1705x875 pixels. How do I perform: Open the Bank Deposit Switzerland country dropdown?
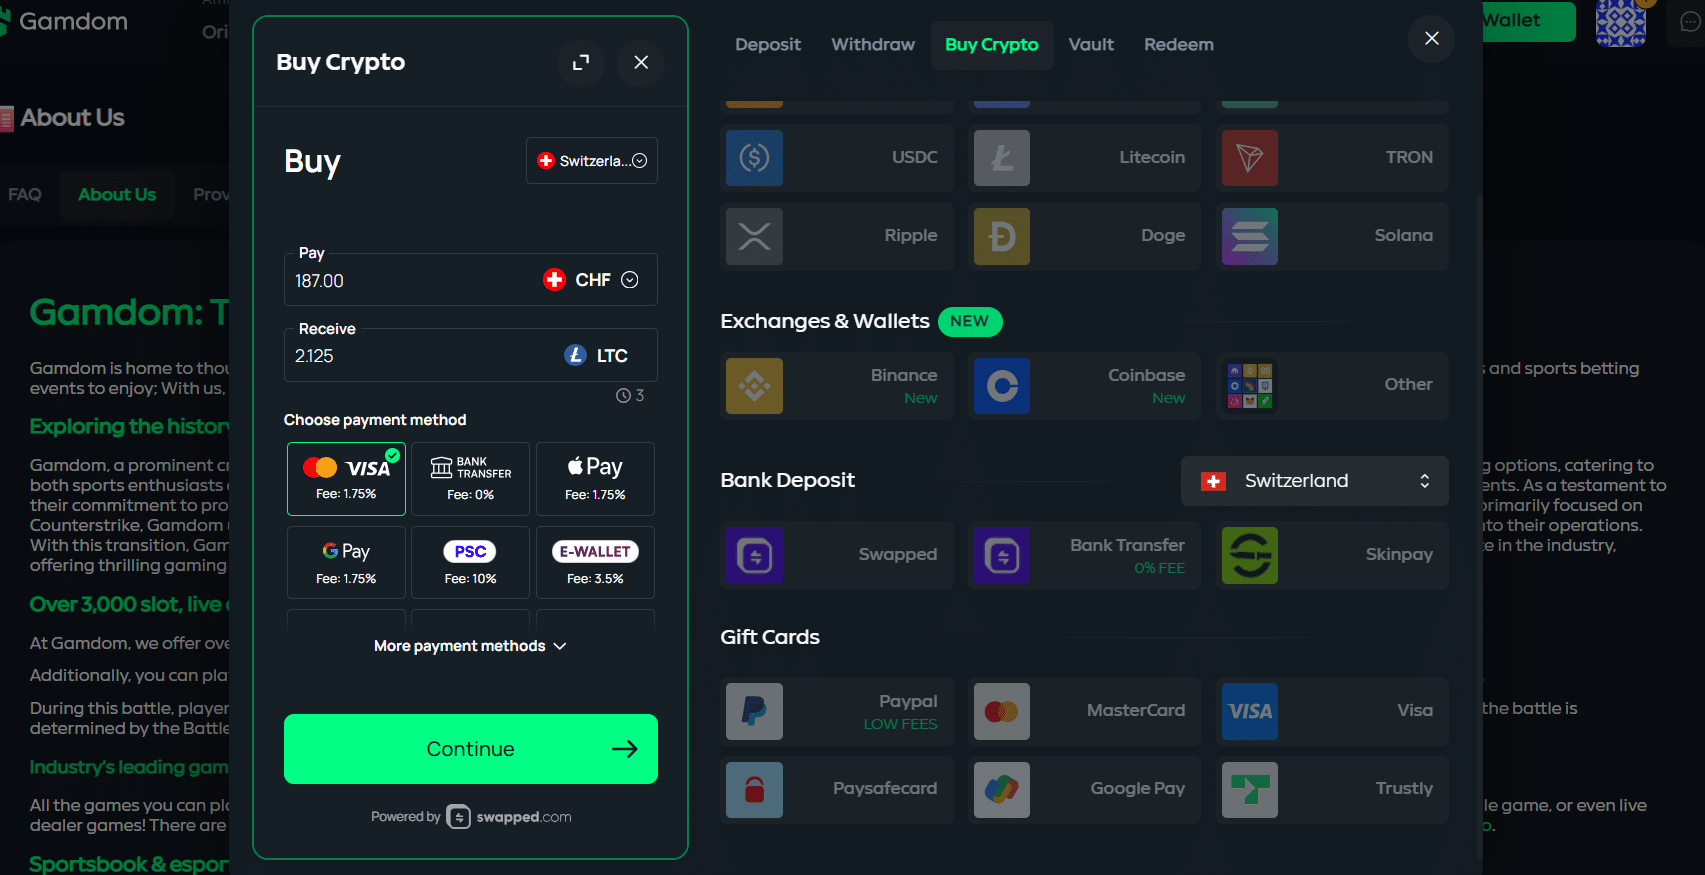click(1314, 481)
